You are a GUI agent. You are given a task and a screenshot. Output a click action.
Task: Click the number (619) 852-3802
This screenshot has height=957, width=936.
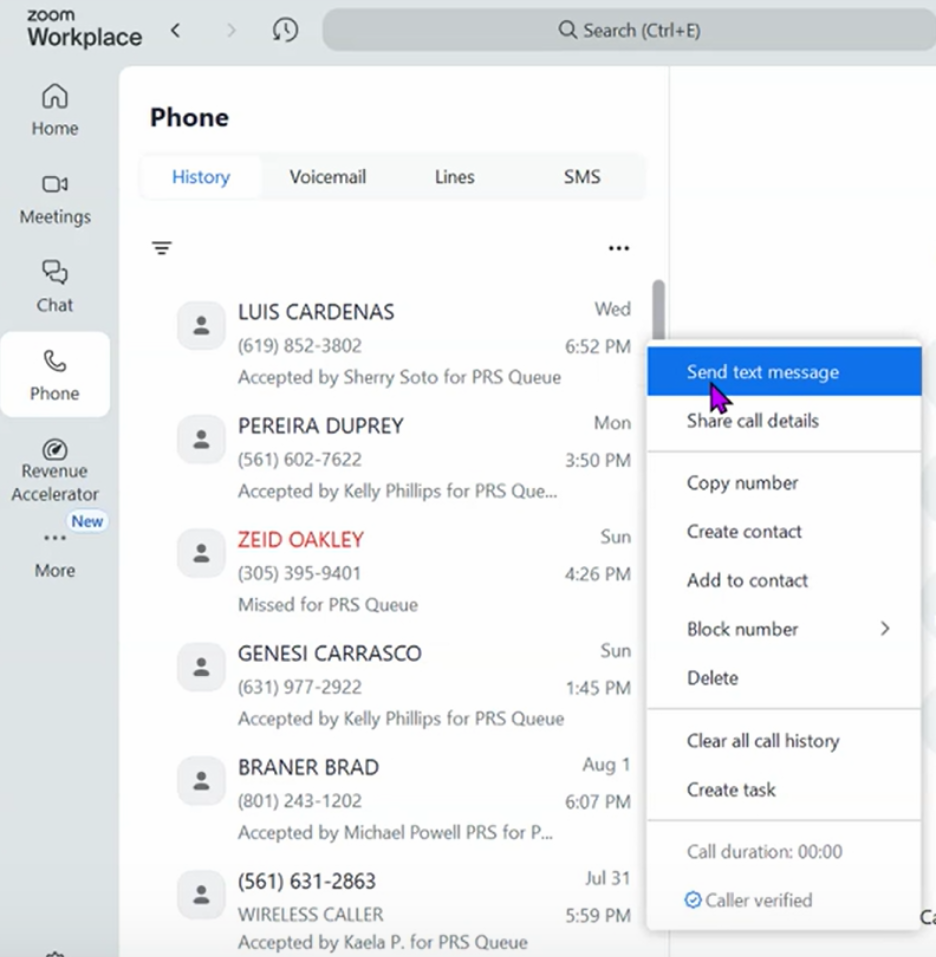tap(300, 345)
